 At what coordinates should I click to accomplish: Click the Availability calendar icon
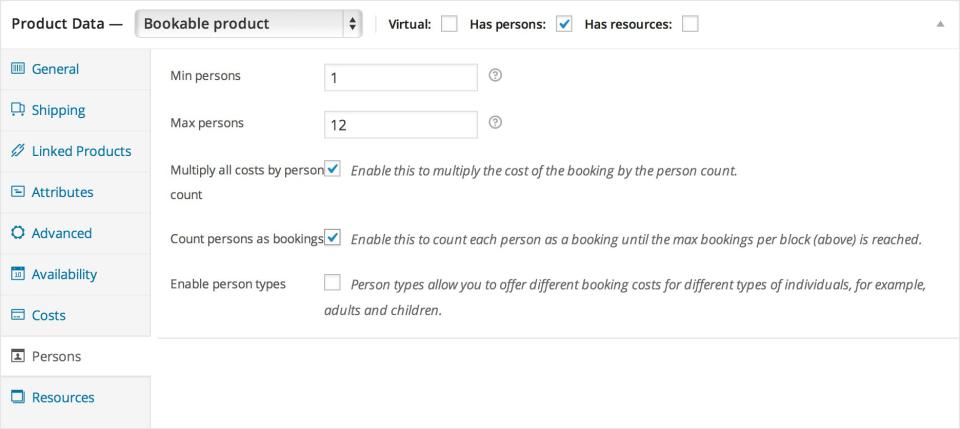click(17, 274)
